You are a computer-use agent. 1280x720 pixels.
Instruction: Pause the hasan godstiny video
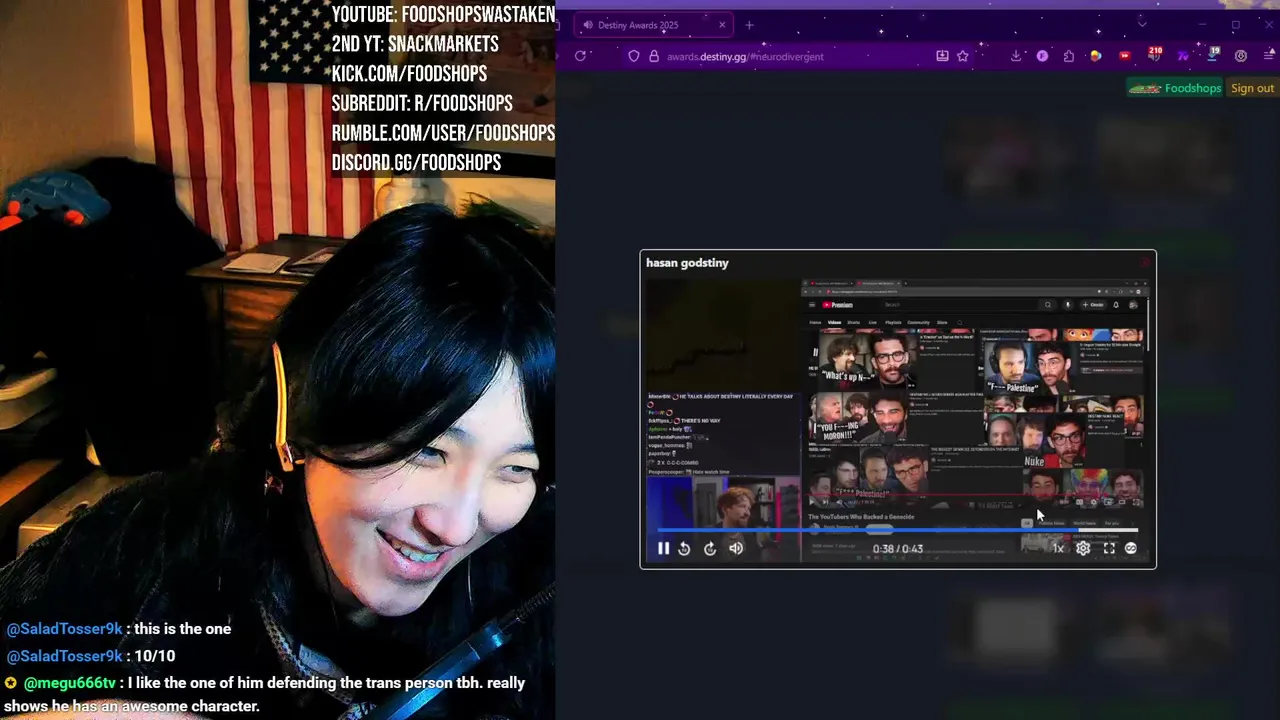663,548
